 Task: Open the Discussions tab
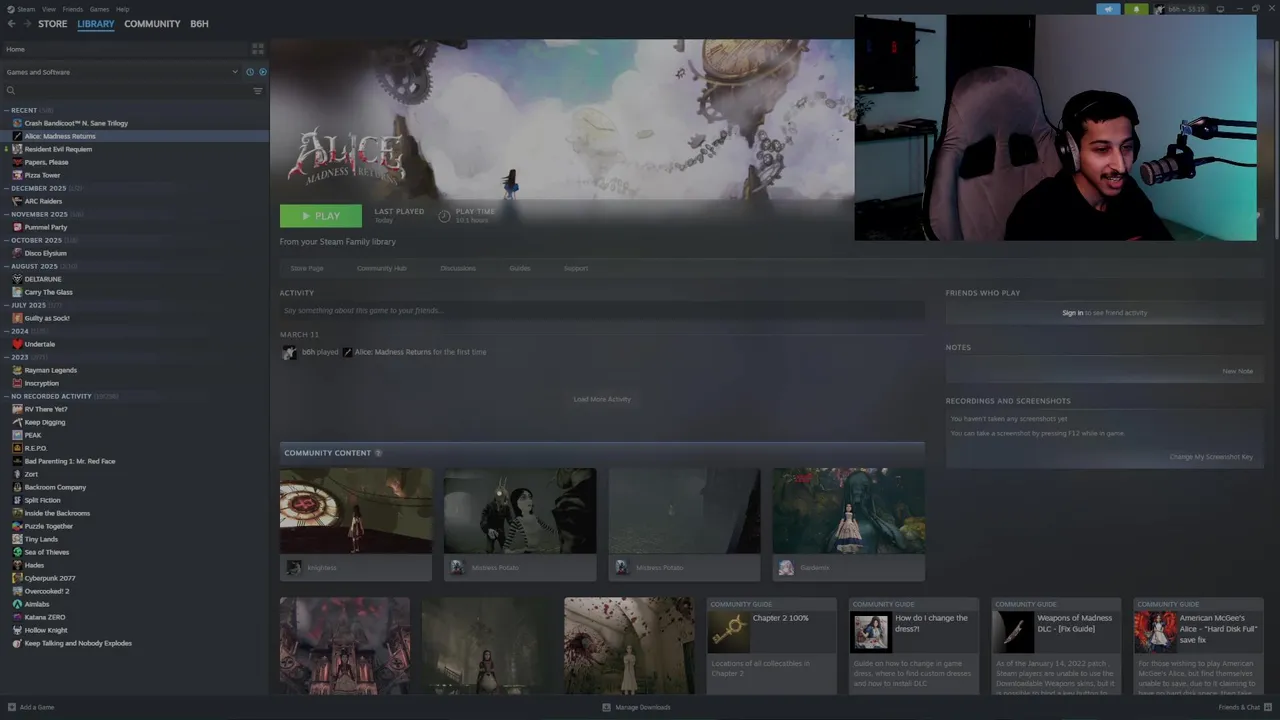pyautogui.click(x=458, y=268)
